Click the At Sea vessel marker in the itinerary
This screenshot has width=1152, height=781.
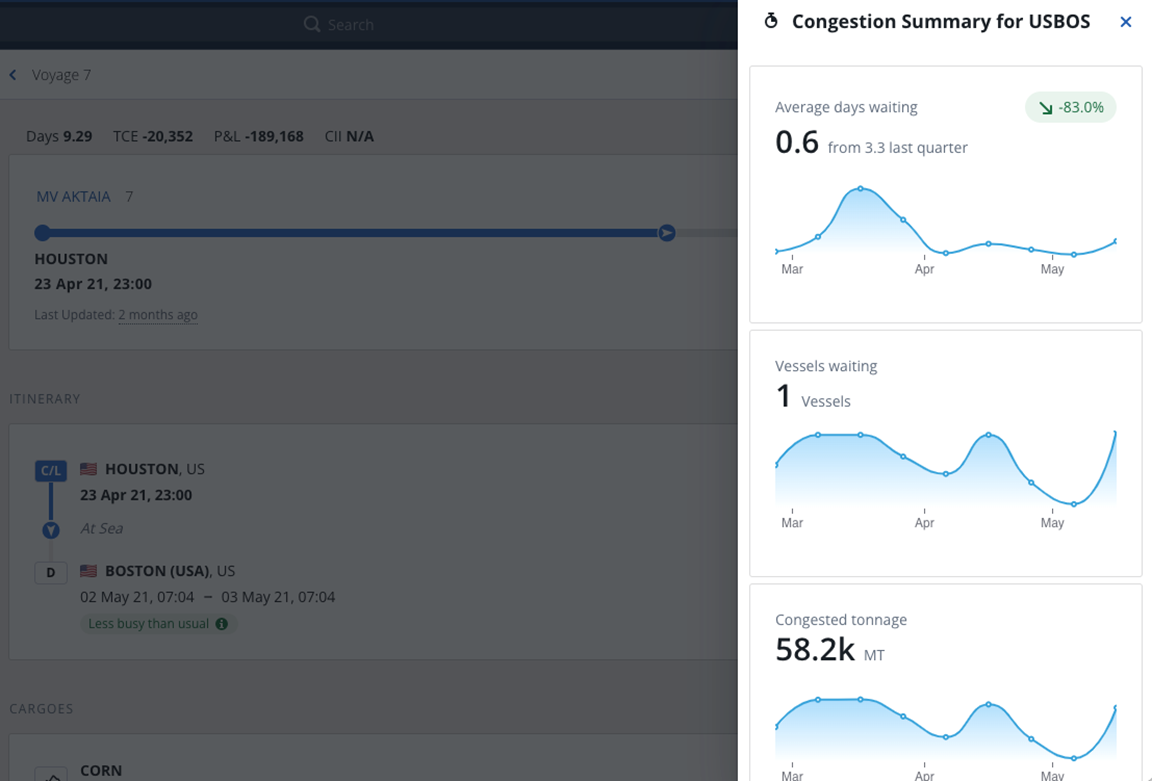click(x=51, y=530)
